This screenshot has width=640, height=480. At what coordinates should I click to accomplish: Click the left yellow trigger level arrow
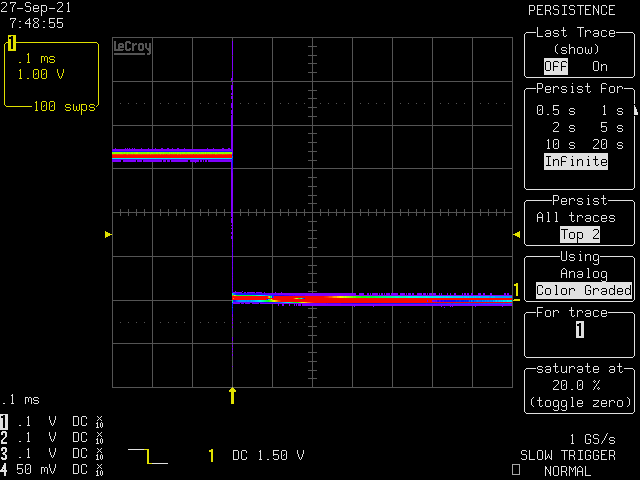(108, 234)
